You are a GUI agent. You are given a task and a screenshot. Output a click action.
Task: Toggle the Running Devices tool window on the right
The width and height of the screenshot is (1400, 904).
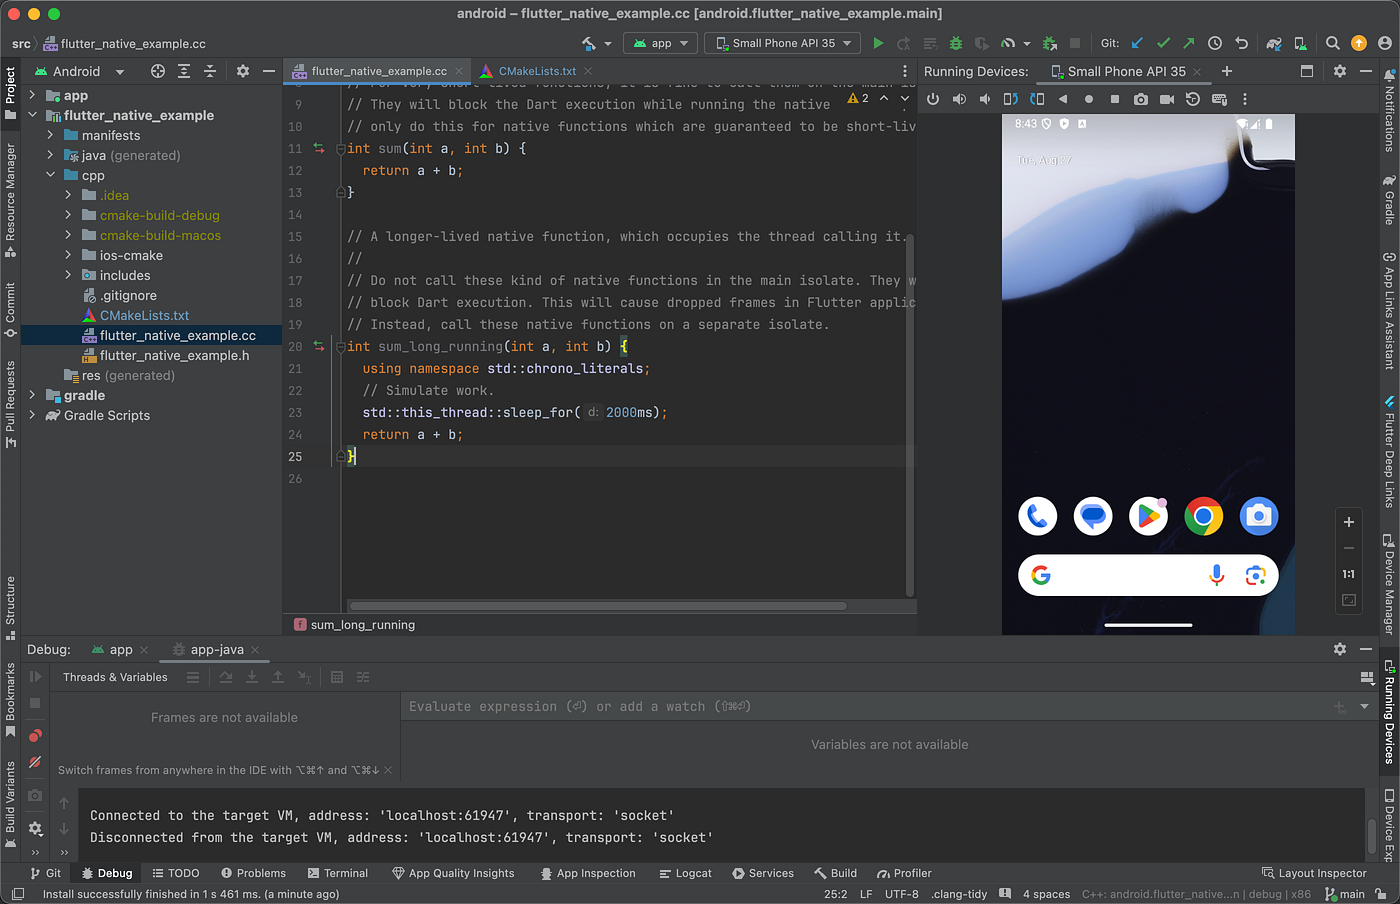(1389, 712)
